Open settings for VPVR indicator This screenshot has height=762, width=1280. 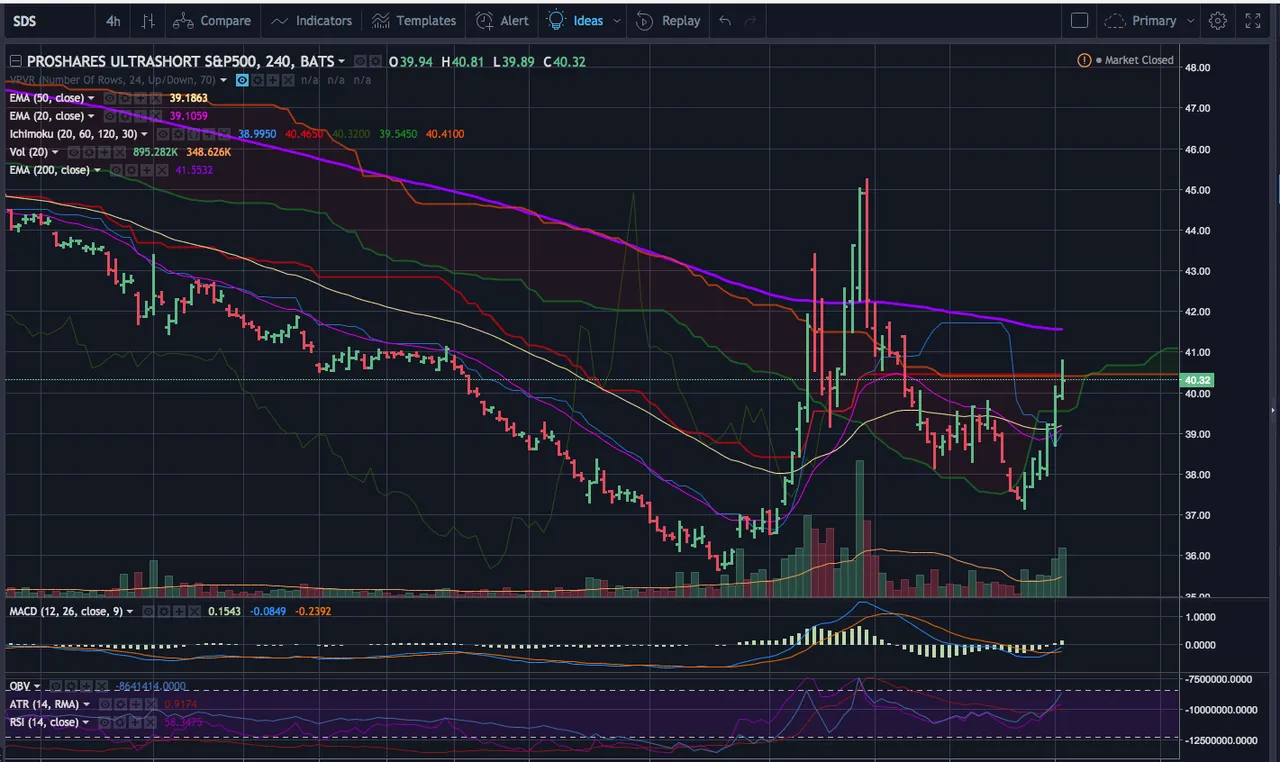[x=256, y=80]
